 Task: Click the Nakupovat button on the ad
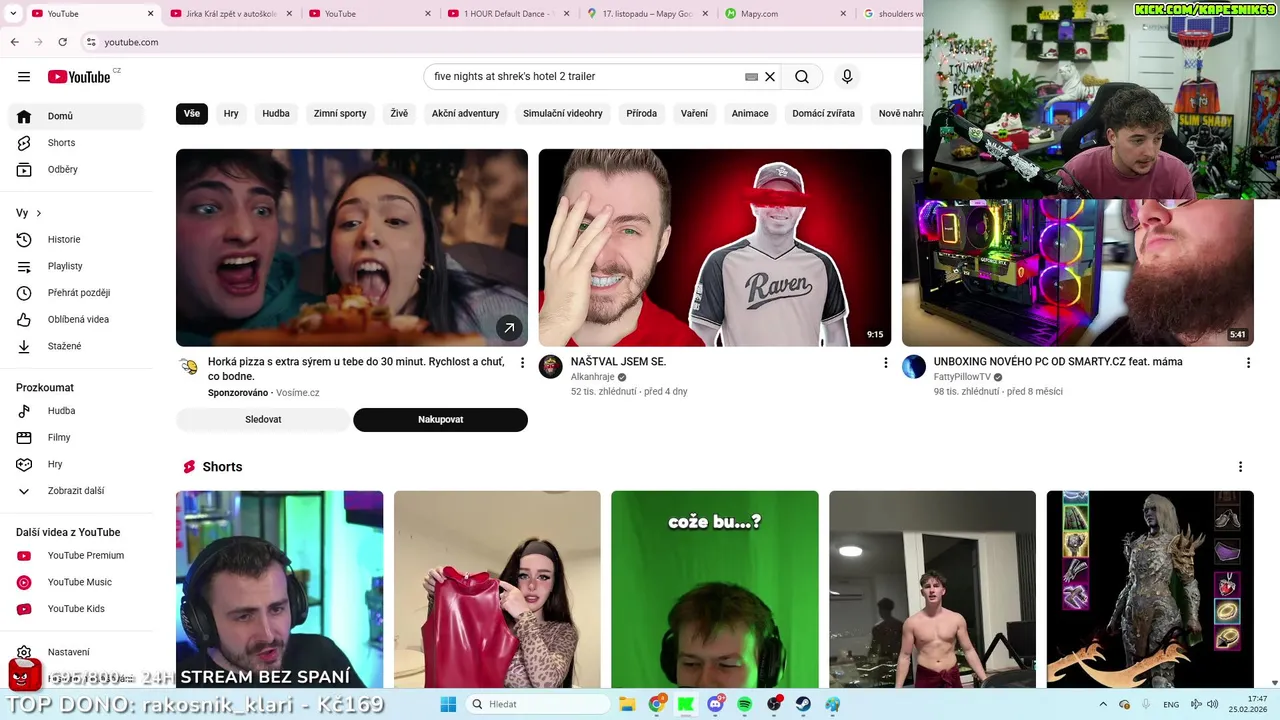point(440,420)
